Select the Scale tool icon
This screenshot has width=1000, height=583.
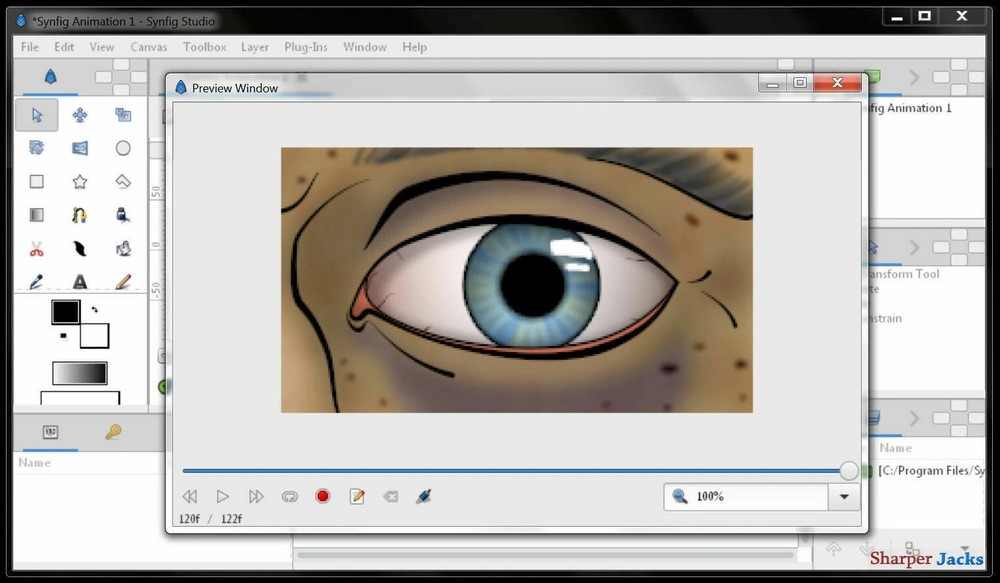(123, 115)
